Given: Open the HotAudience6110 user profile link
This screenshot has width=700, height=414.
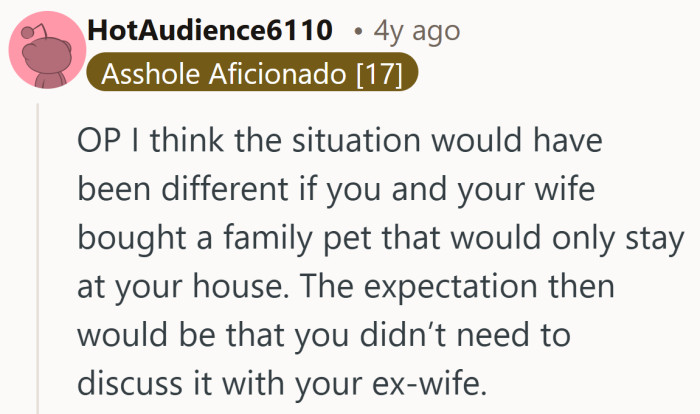Looking at the screenshot, I should click(x=210, y=31).
